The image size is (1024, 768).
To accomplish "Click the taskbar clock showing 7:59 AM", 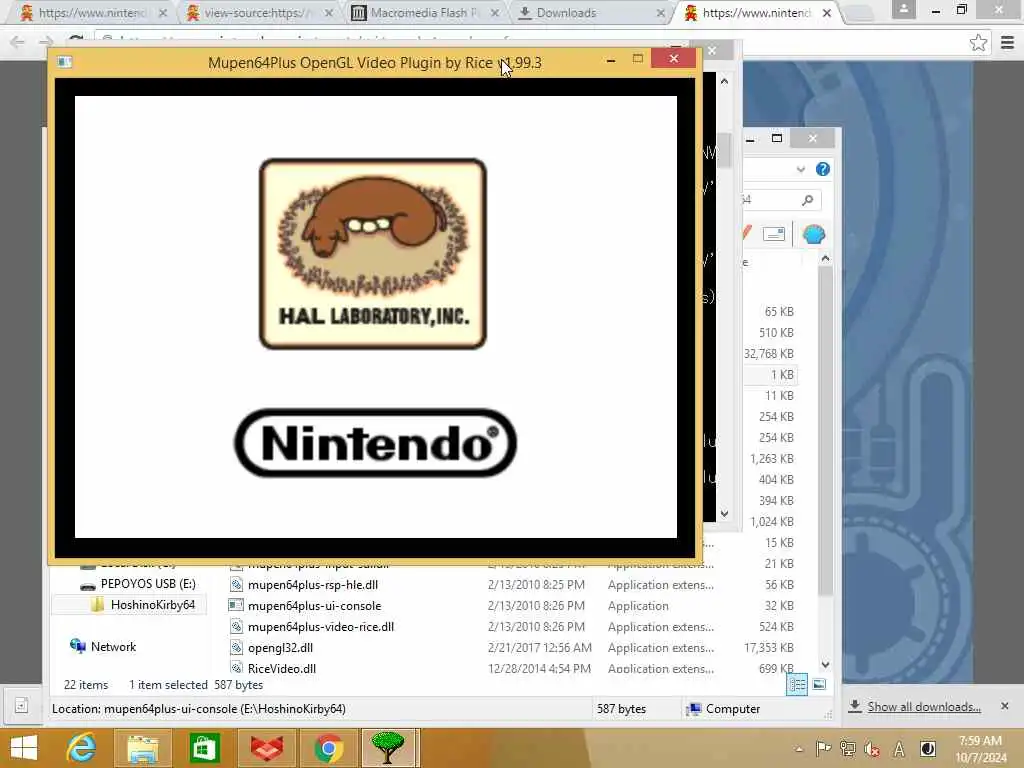I will (x=980, y=749).
